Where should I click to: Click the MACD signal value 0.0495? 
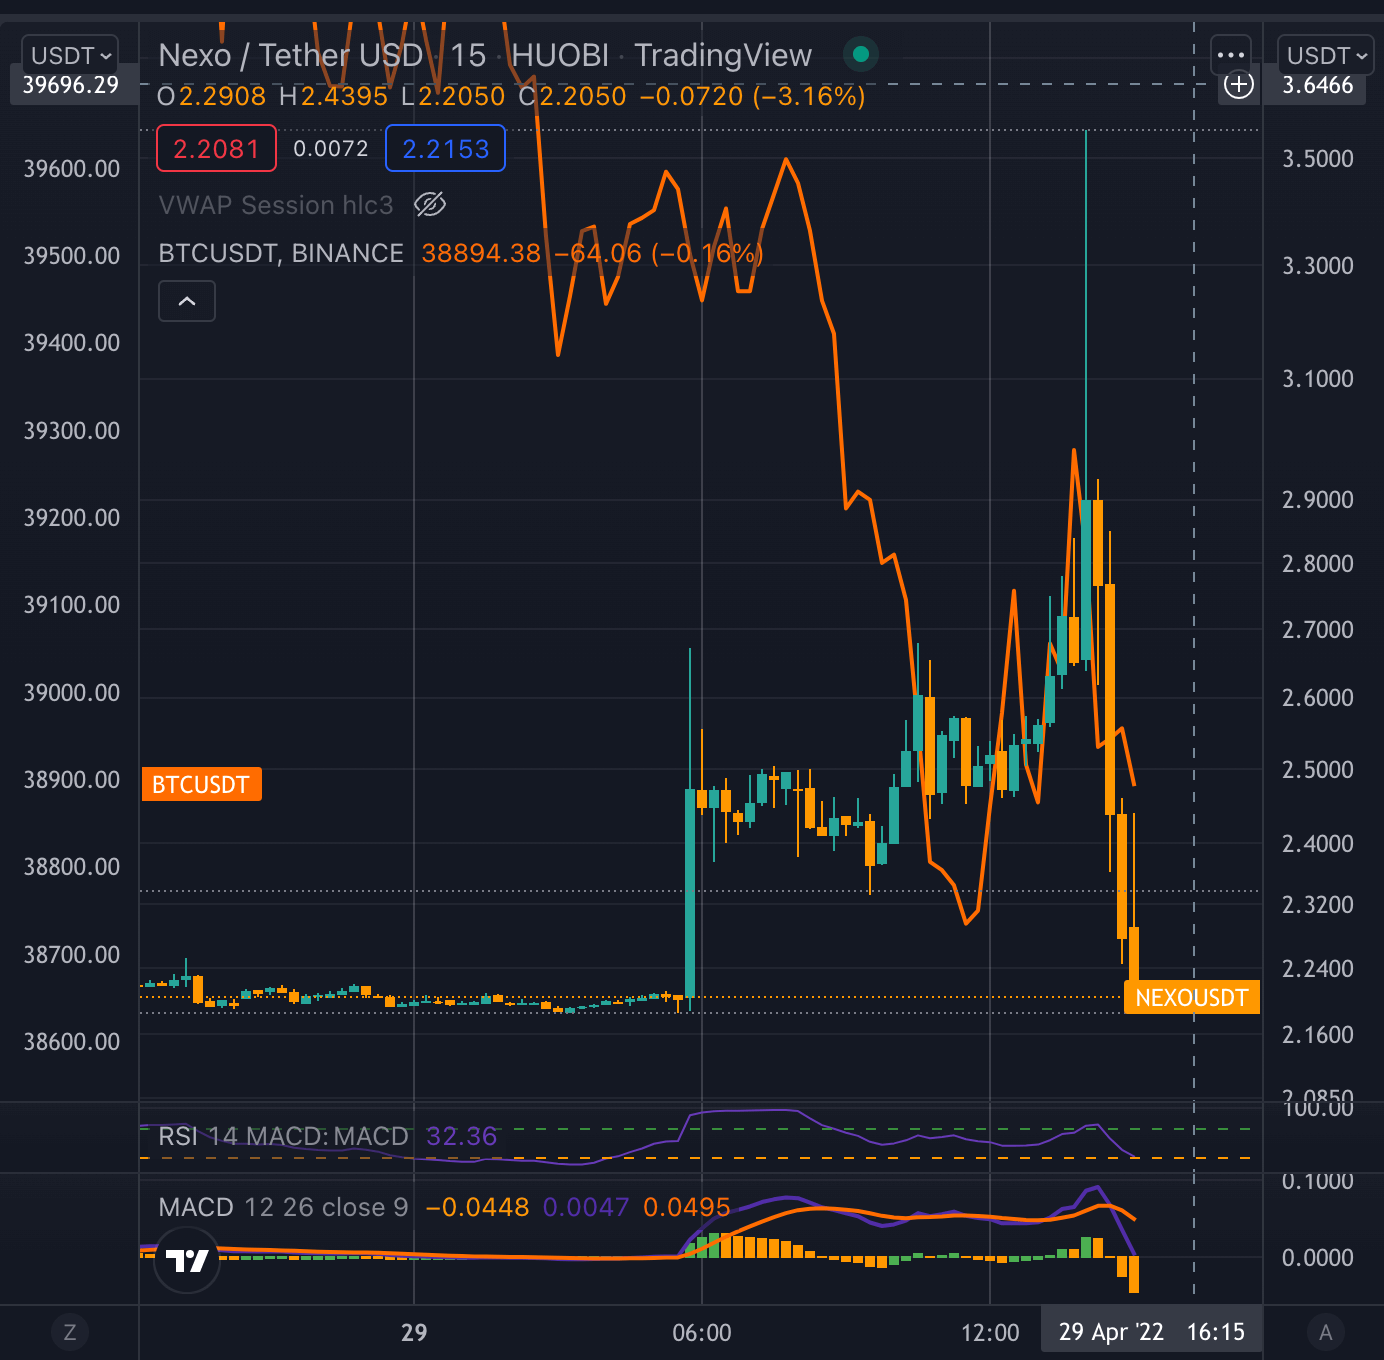[686, 1207]
